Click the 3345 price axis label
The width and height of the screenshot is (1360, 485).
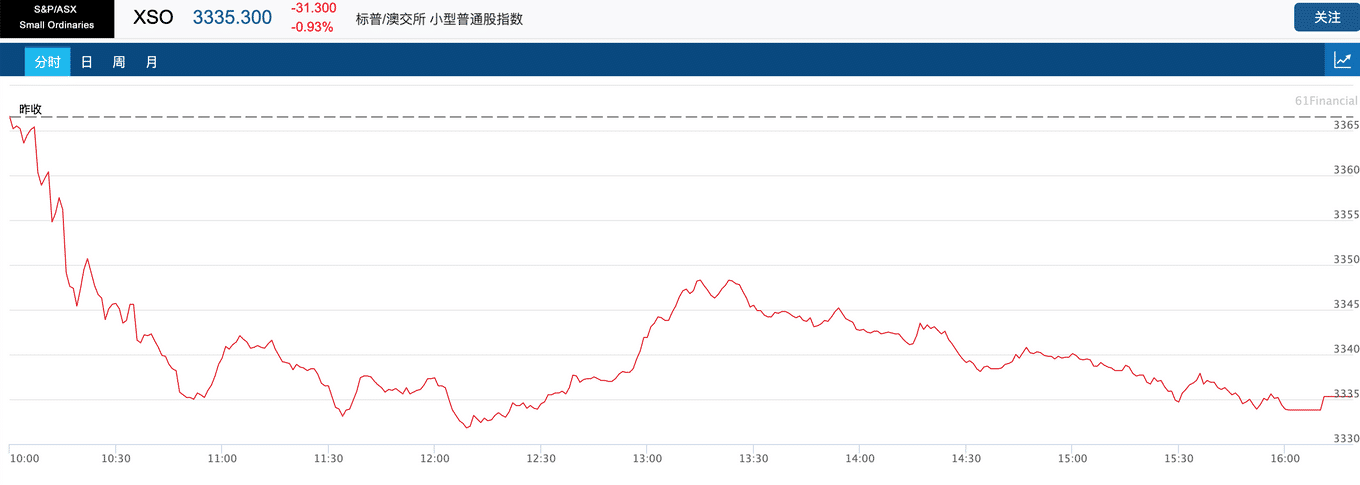tap(1346, 304)
